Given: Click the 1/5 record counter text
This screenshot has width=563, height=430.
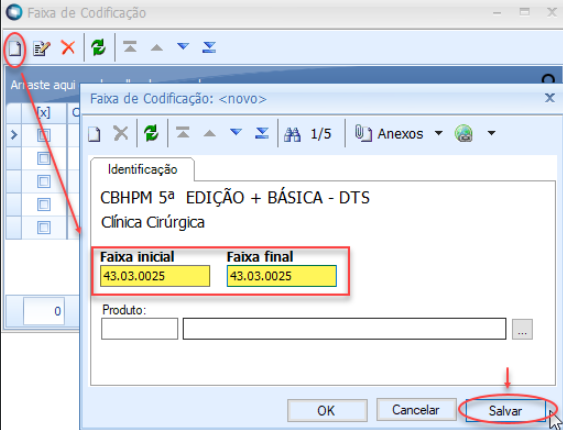Looking at the screenshot, I should [x=321, y=134].
